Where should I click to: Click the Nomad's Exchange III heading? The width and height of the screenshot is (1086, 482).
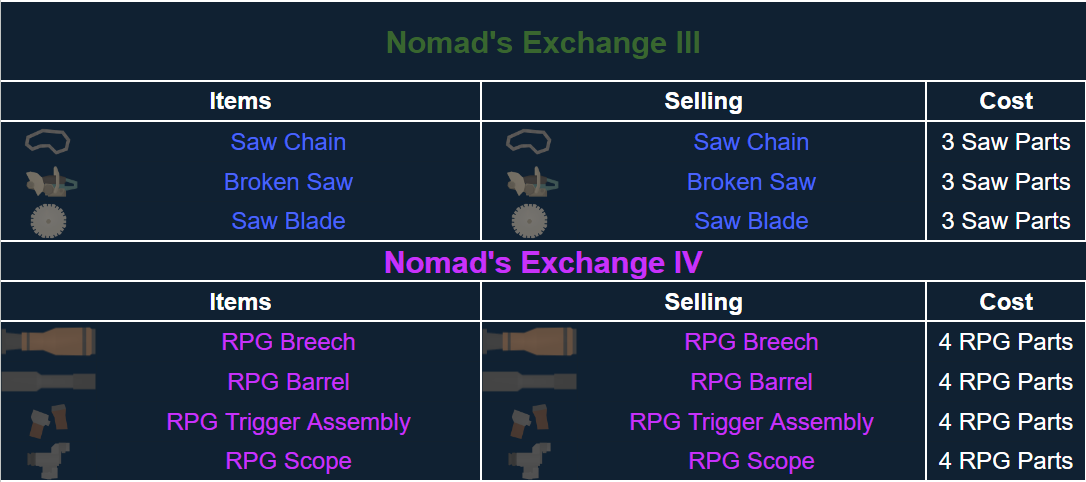543,43
